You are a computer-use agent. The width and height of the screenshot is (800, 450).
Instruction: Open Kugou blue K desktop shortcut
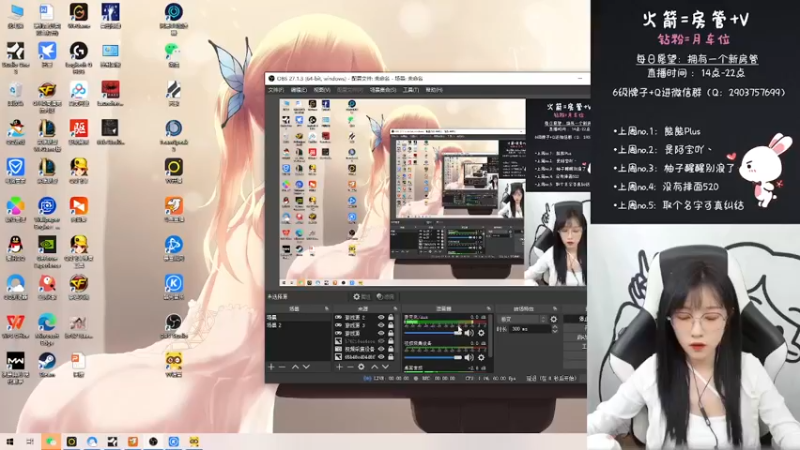click(173, 288)
